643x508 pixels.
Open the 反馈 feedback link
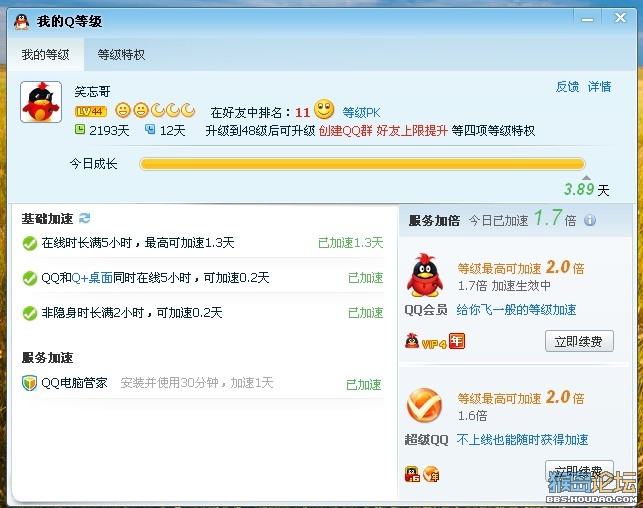click(567, 87)
